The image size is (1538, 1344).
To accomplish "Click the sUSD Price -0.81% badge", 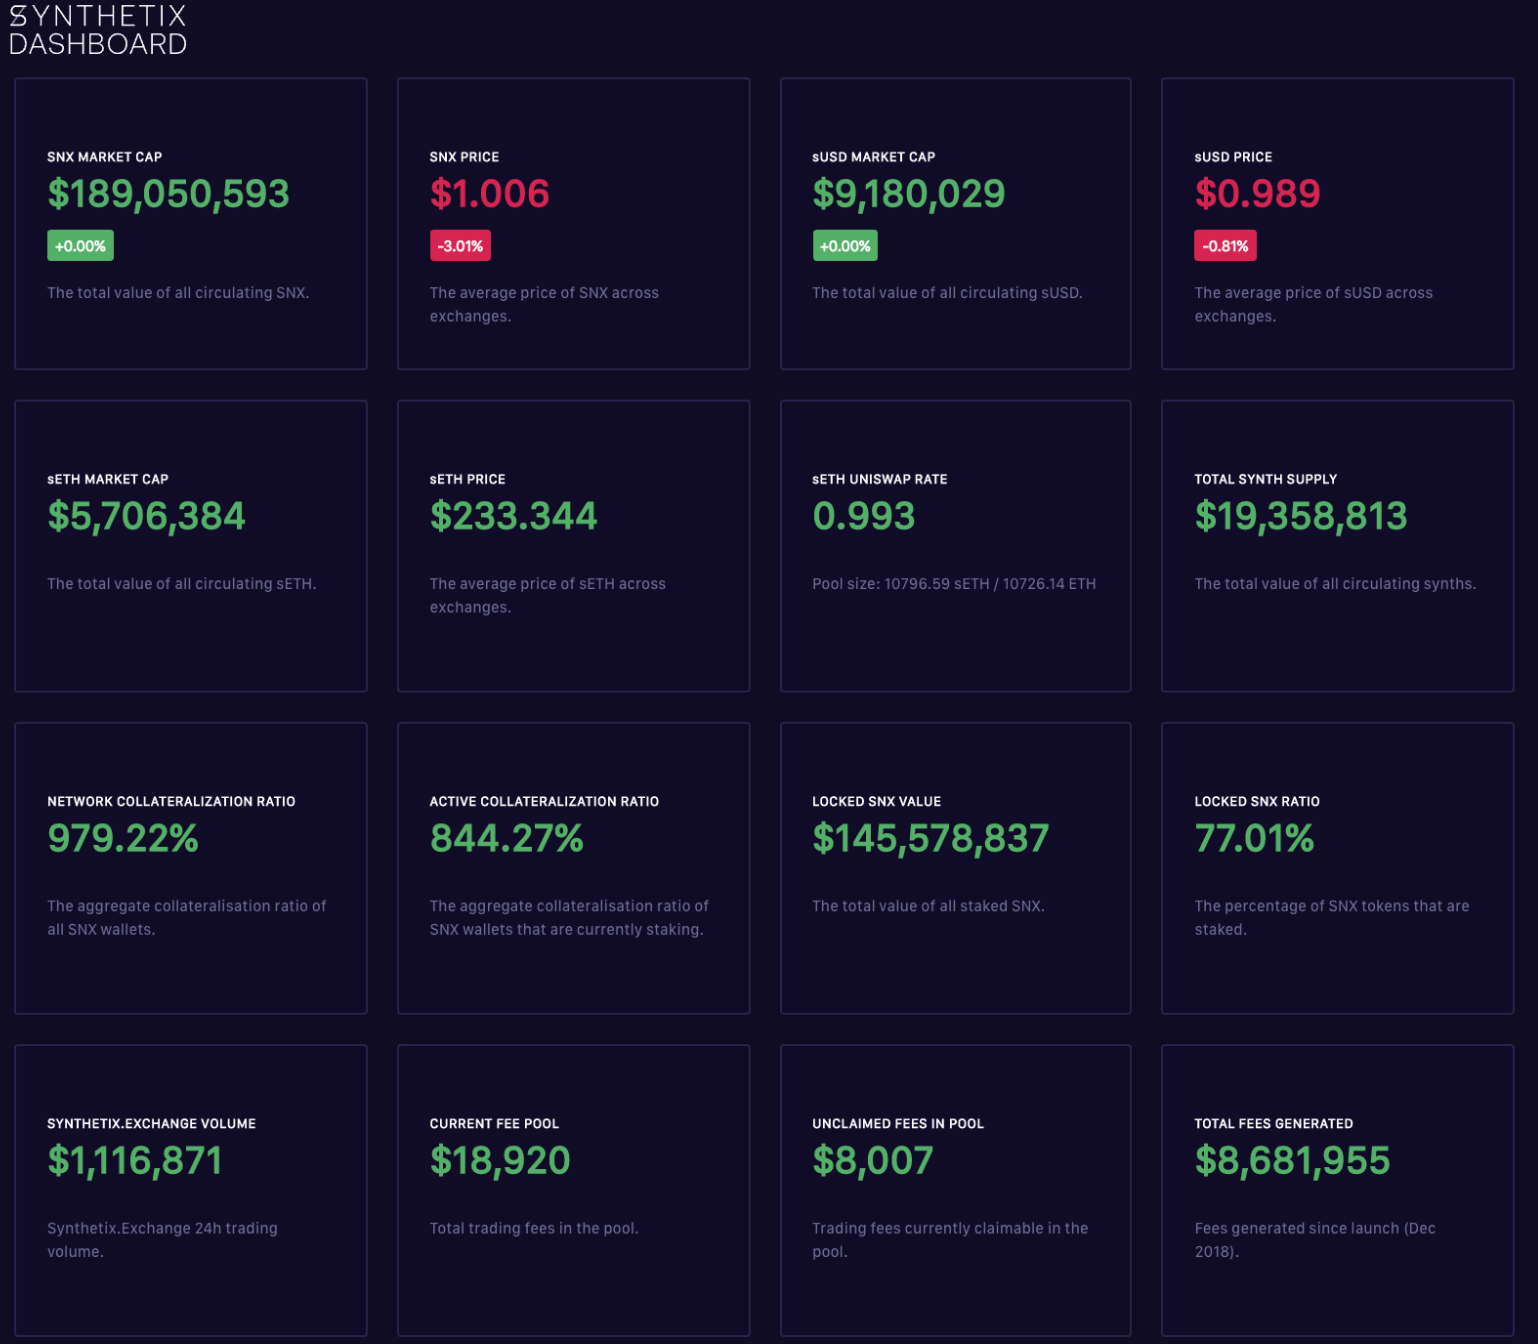I will (1225, 246).
